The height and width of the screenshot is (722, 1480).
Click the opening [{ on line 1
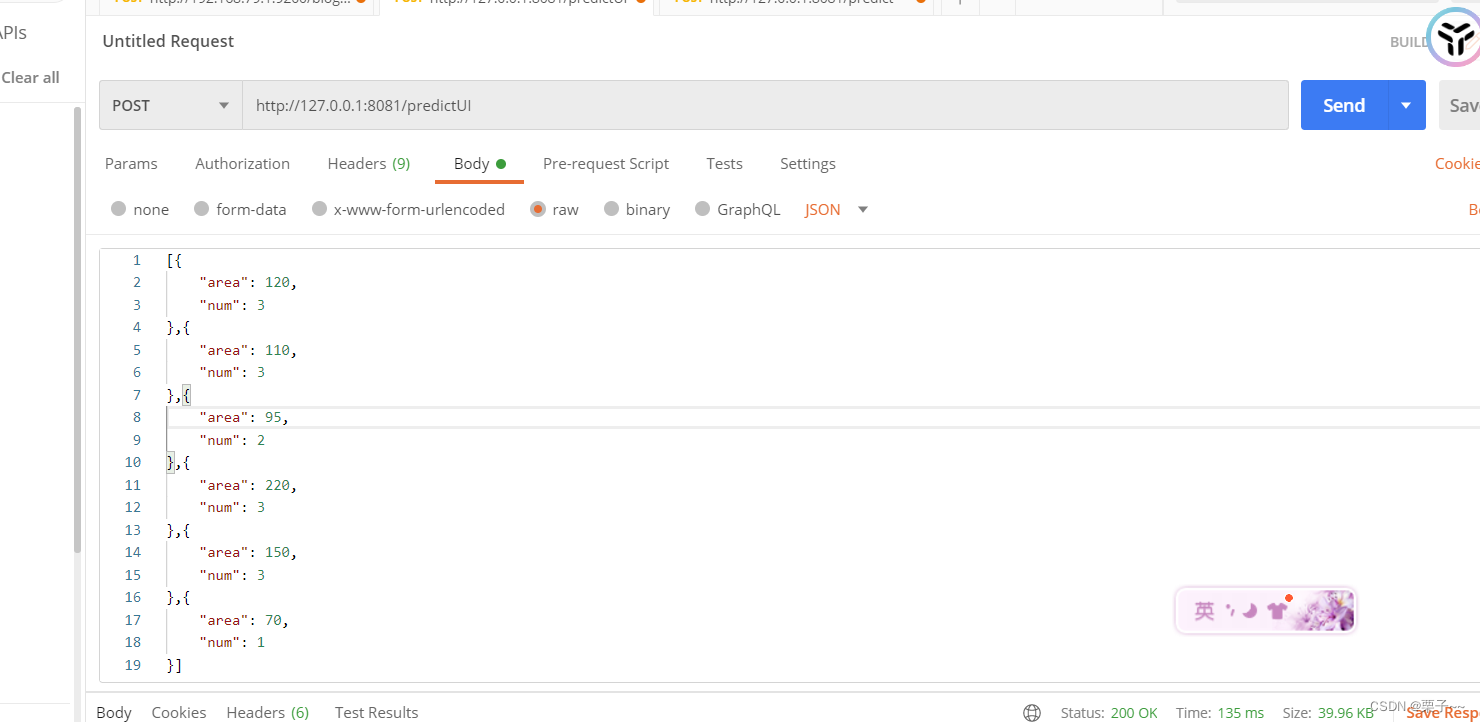174,260
